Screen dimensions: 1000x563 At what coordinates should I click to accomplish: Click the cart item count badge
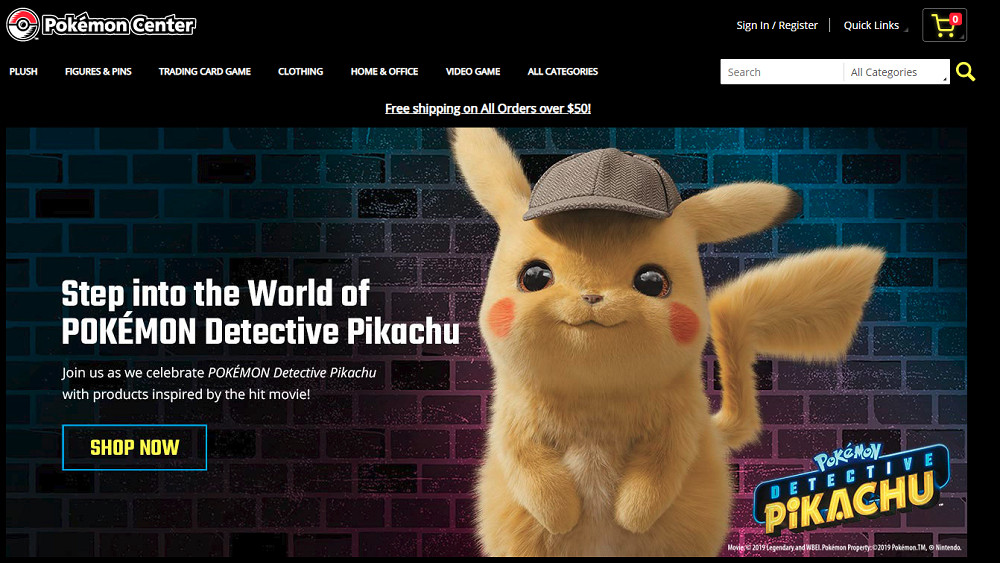[956, 19]
